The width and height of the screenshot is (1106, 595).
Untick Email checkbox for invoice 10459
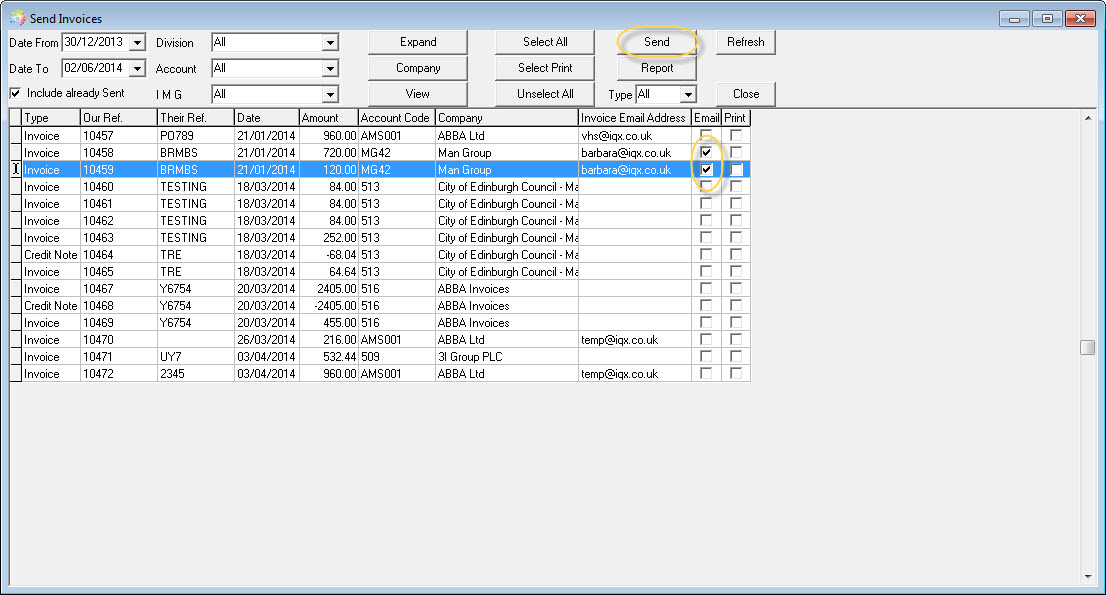[x=706, y=169]
